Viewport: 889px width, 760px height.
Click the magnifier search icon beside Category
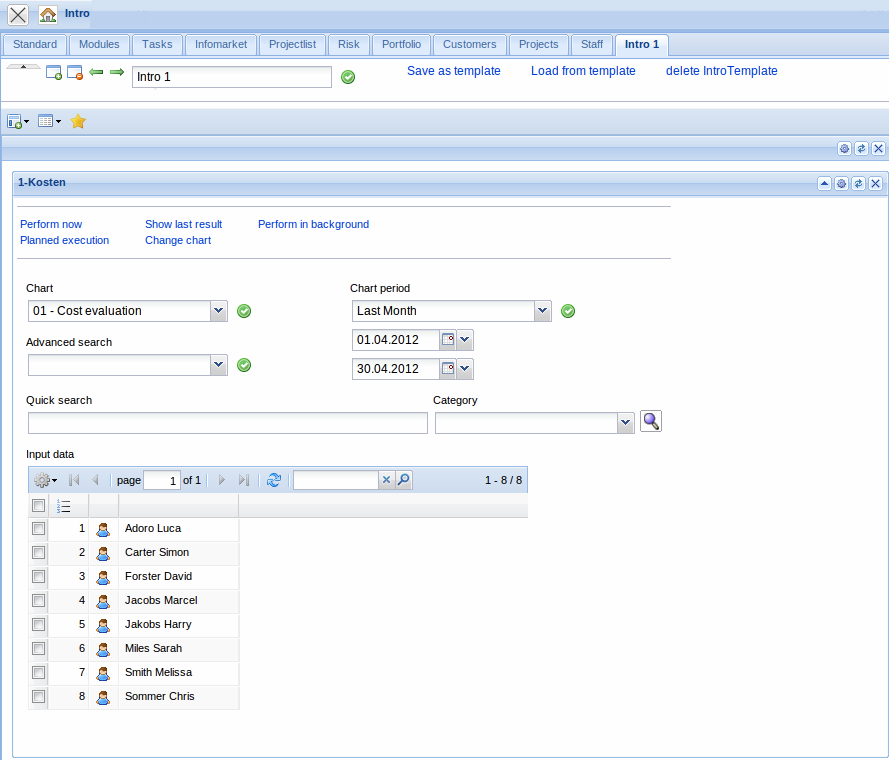pos(651,422)
